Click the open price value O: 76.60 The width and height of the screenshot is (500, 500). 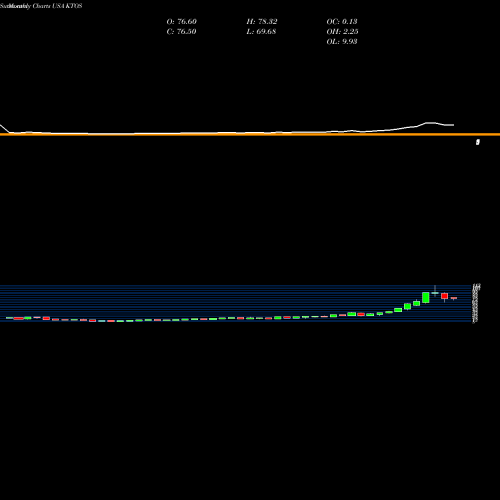tap(181, 22)
